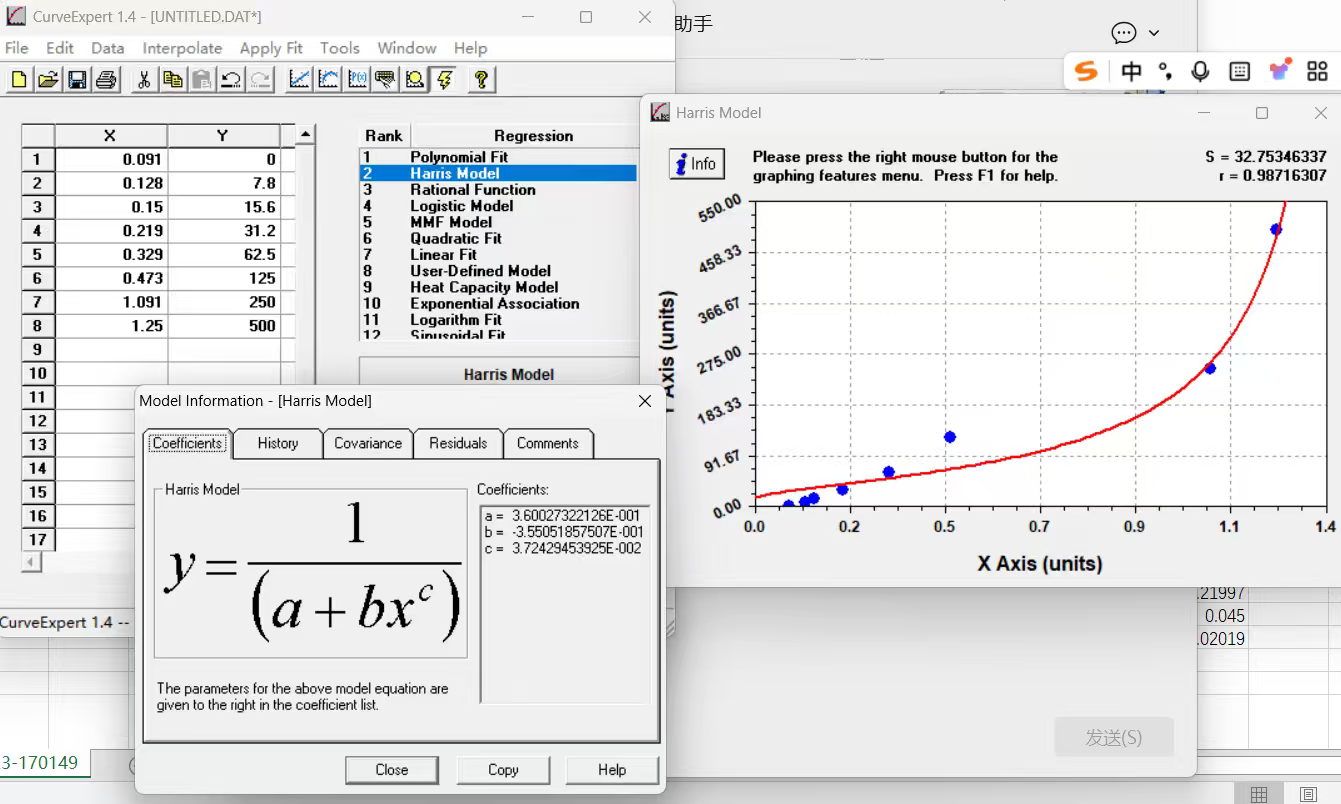The height and width of the screenshot is (804, 1341).
Task: Run CurveFinder with the lightning bolt icon
Action: 444,80
